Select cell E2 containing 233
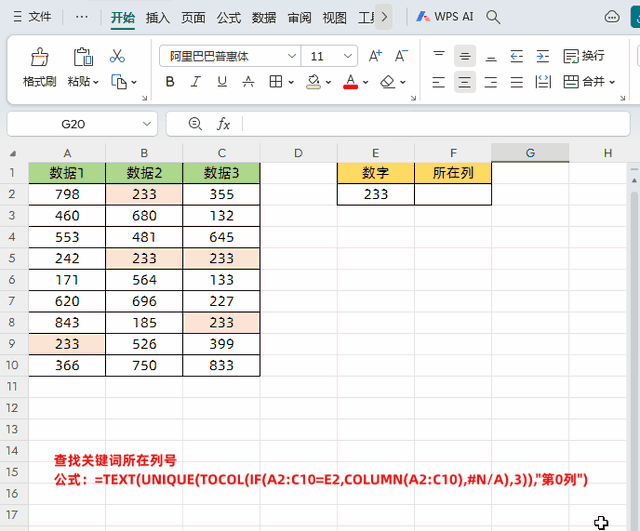This screenshot has height=531, width=640. tap(376, 194)
